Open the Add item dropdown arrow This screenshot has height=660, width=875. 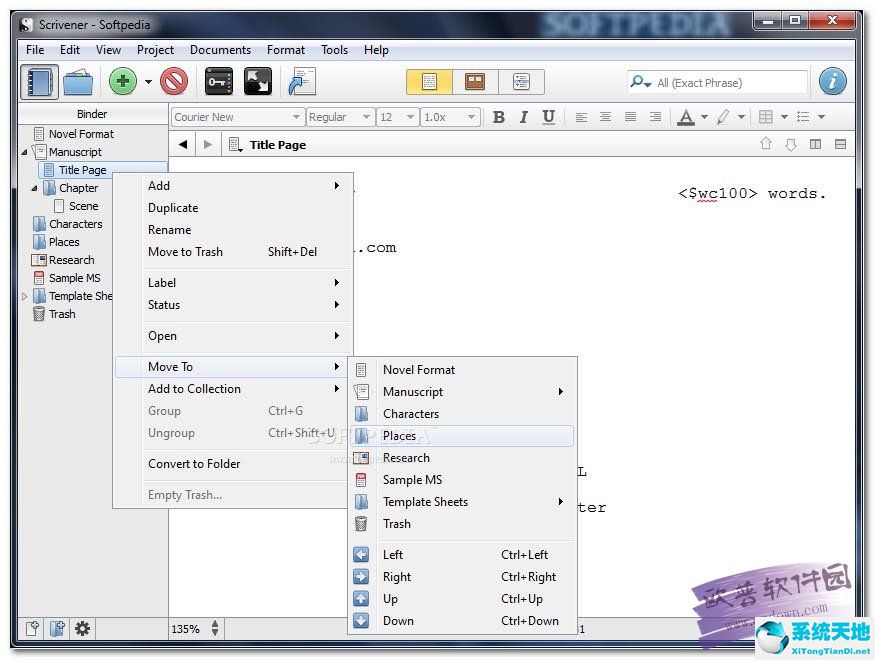pos(148,82)
